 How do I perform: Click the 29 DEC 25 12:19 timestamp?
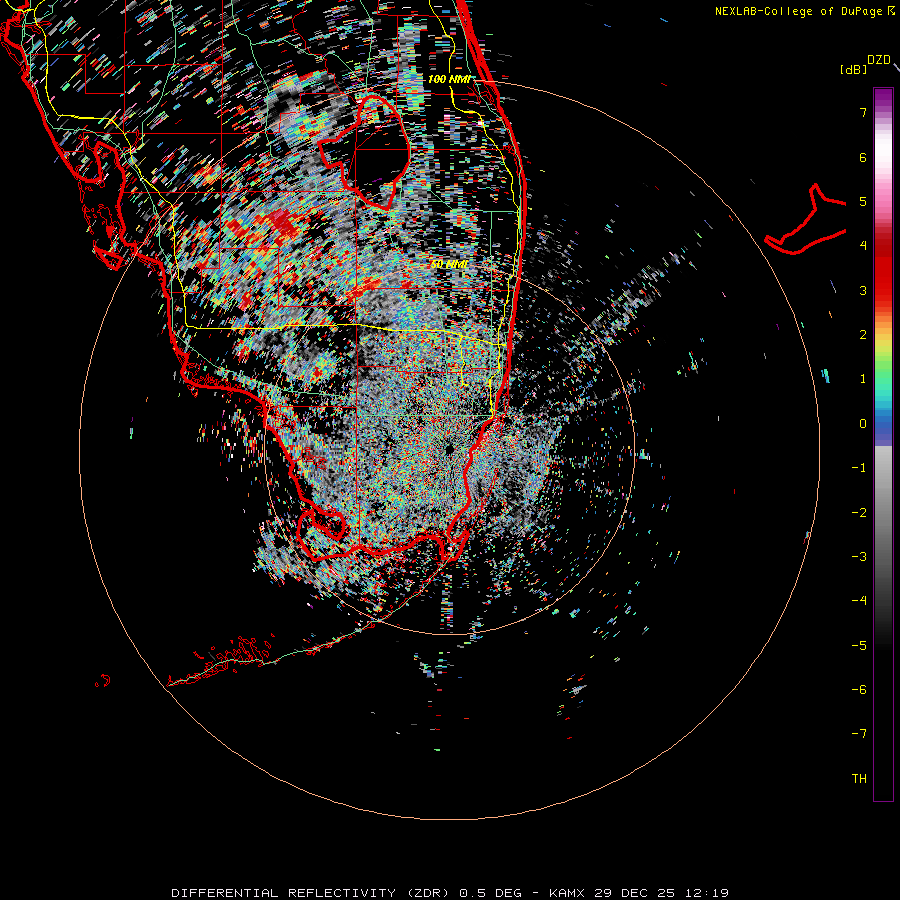click(x=661, y=893)
